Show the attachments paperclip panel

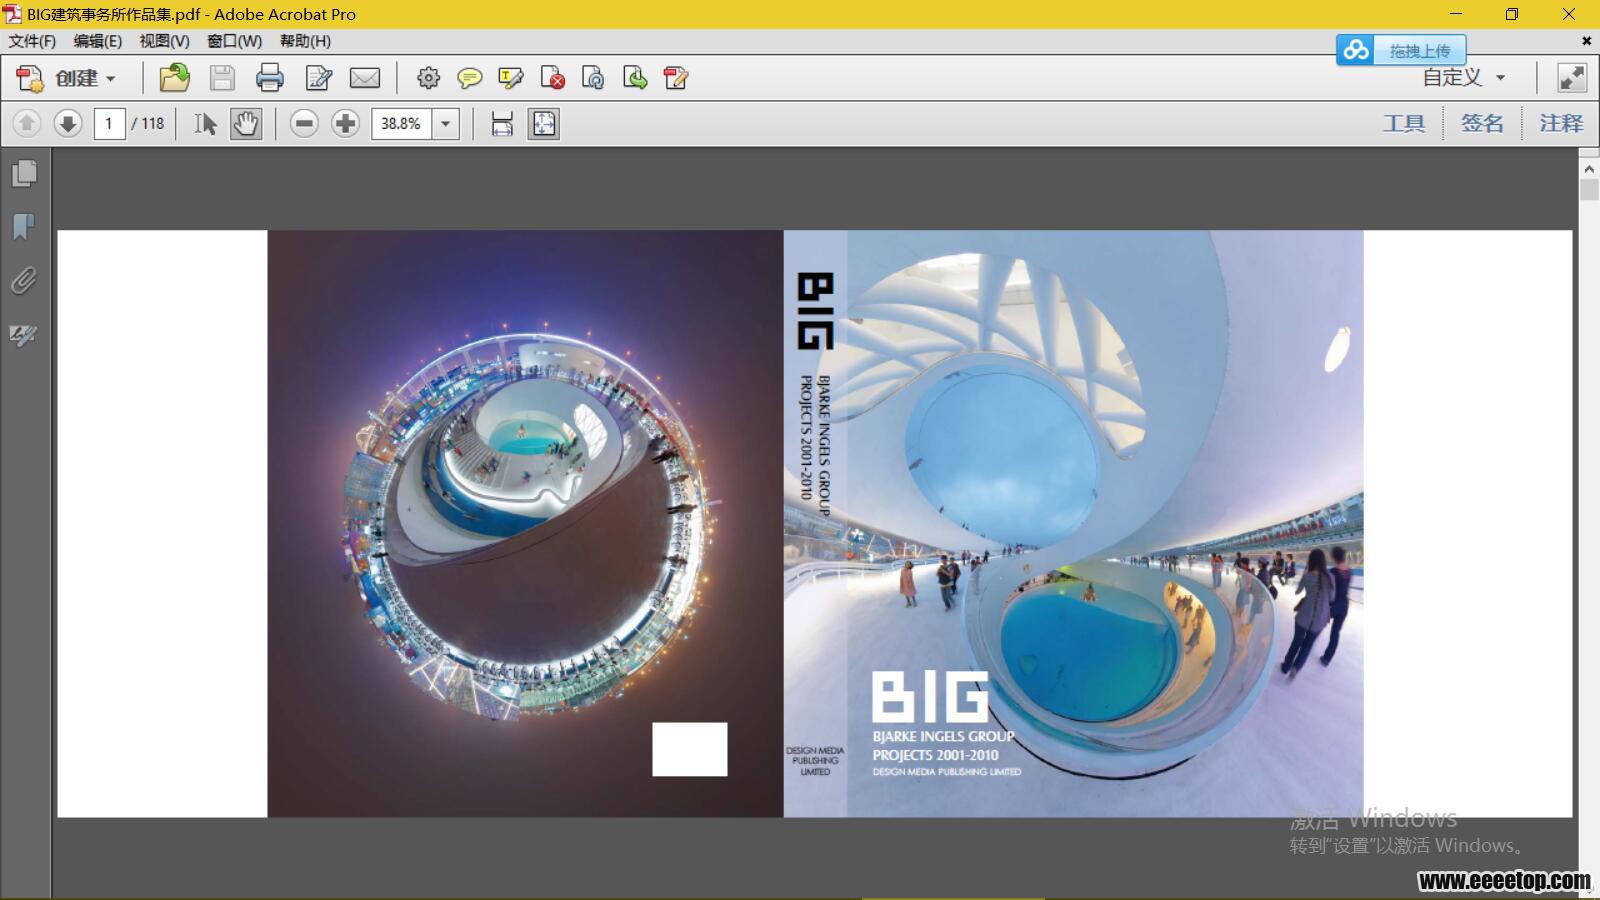click(24, 281)
